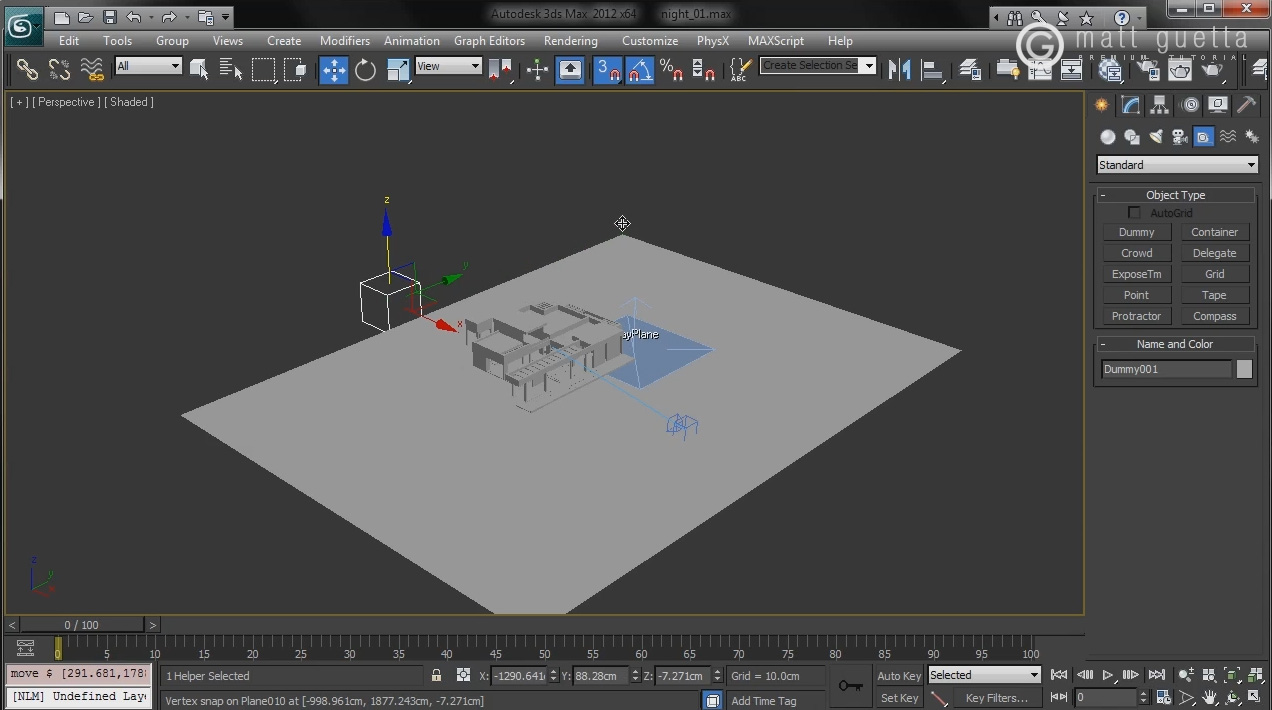
Task: Toggle the Percent Snap button
Action: [672, 69]
